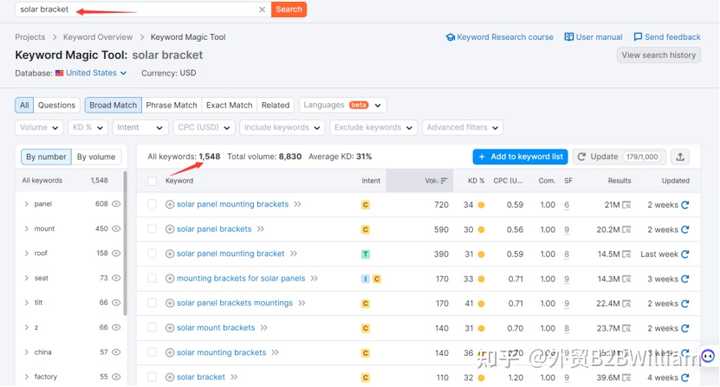Switch to Phrase Match tab
The image size is (720, 387).
tap(171, 105)
